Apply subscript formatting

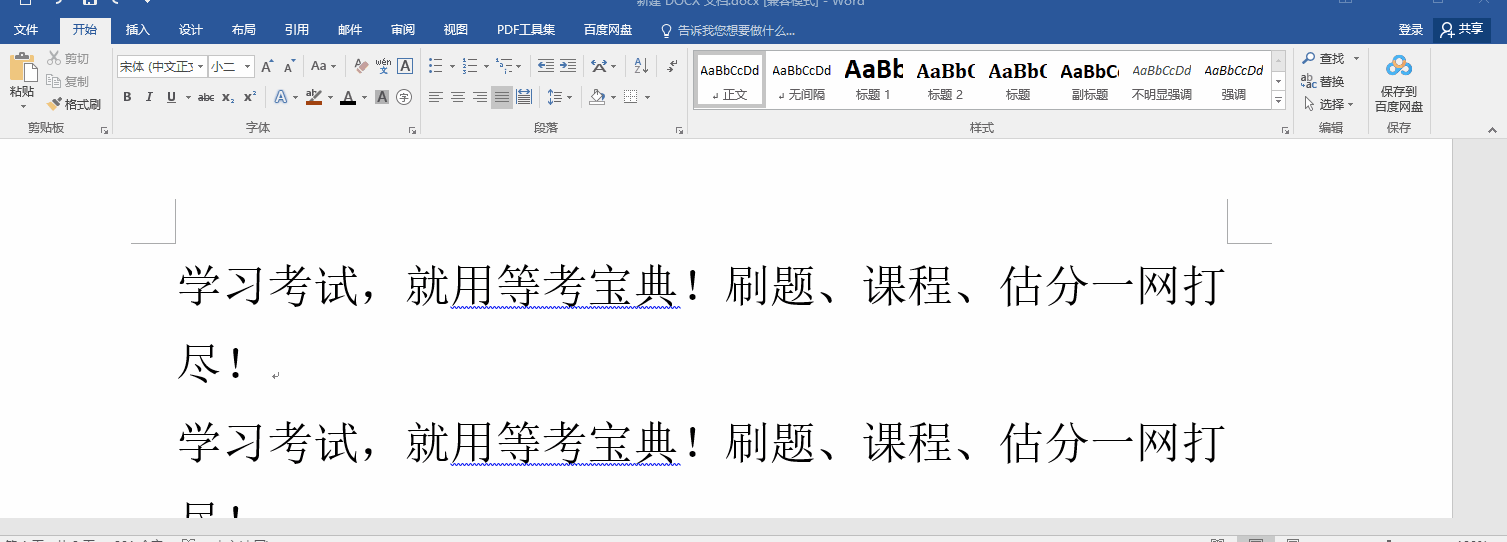(x=228, y=97)
